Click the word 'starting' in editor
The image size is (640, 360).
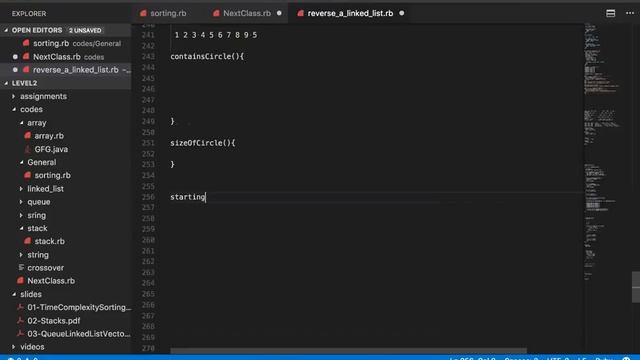188,197
